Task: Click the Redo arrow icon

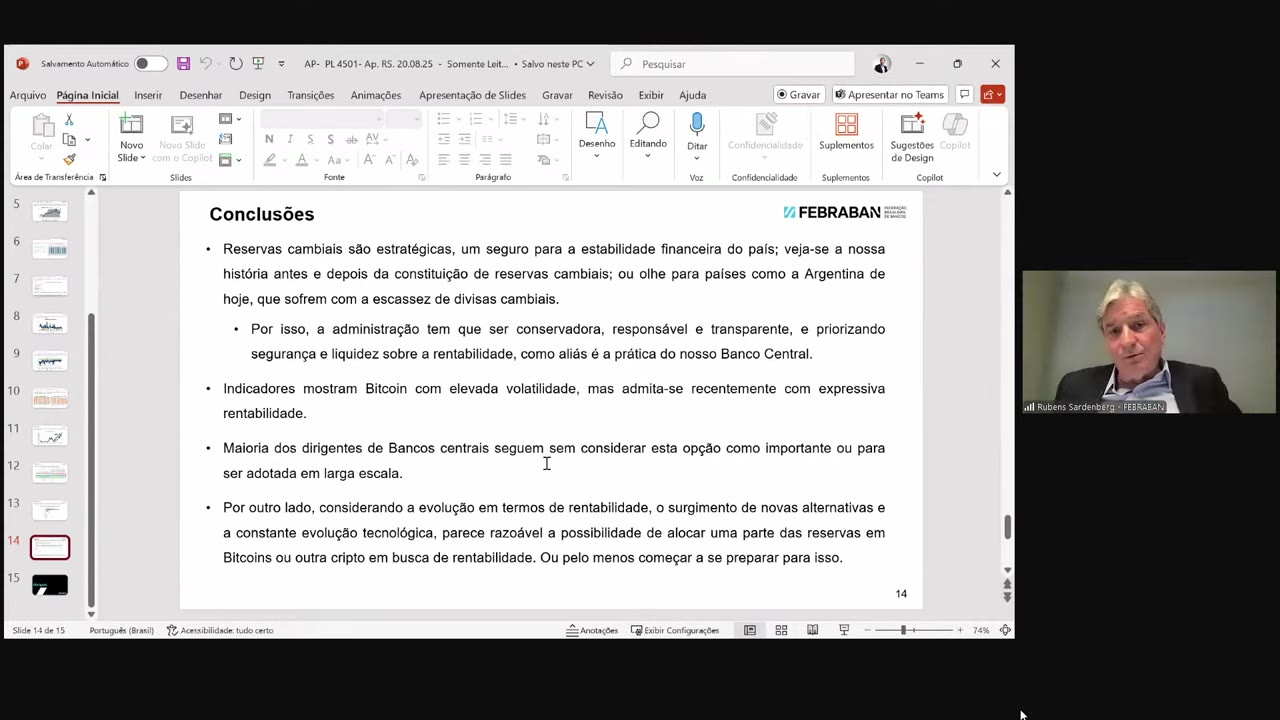Action: click(235, 64)
